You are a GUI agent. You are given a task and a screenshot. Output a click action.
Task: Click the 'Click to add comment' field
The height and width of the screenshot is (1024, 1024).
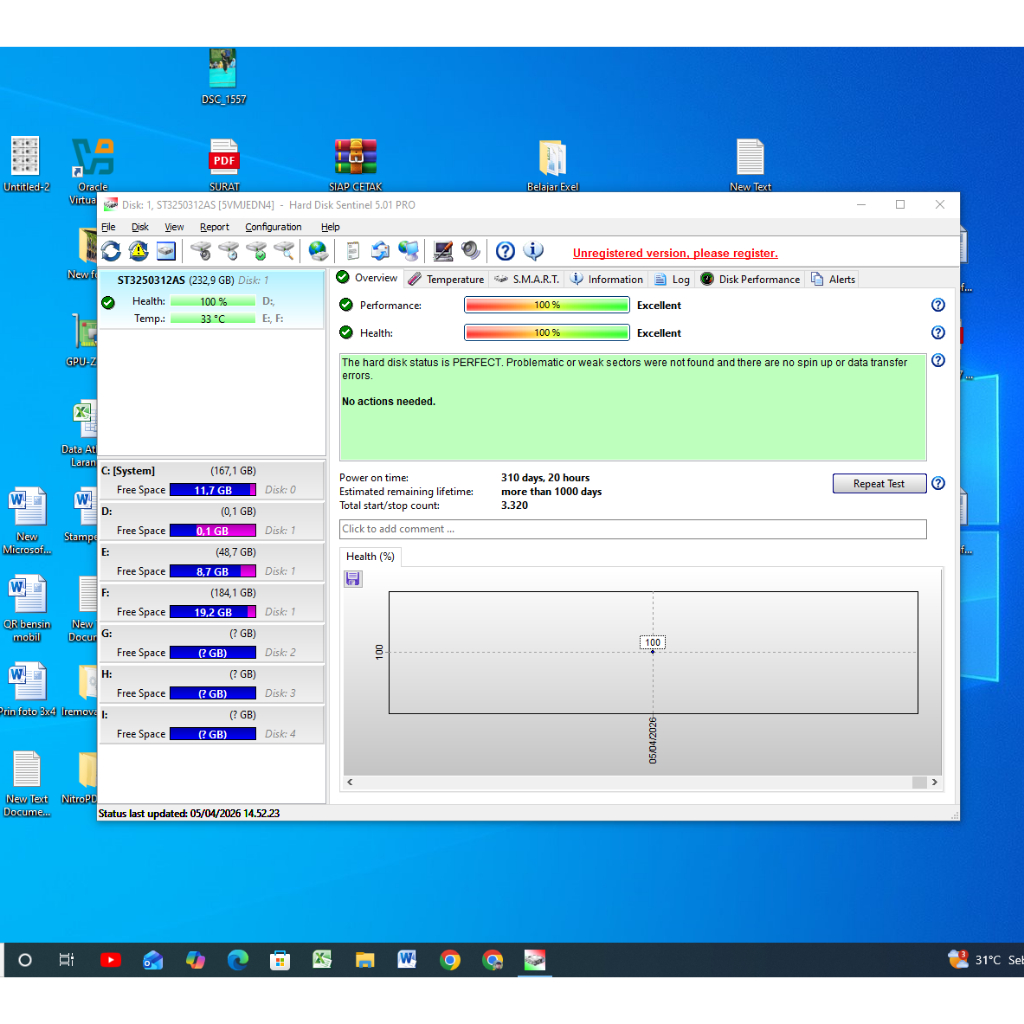click(632, 529)
